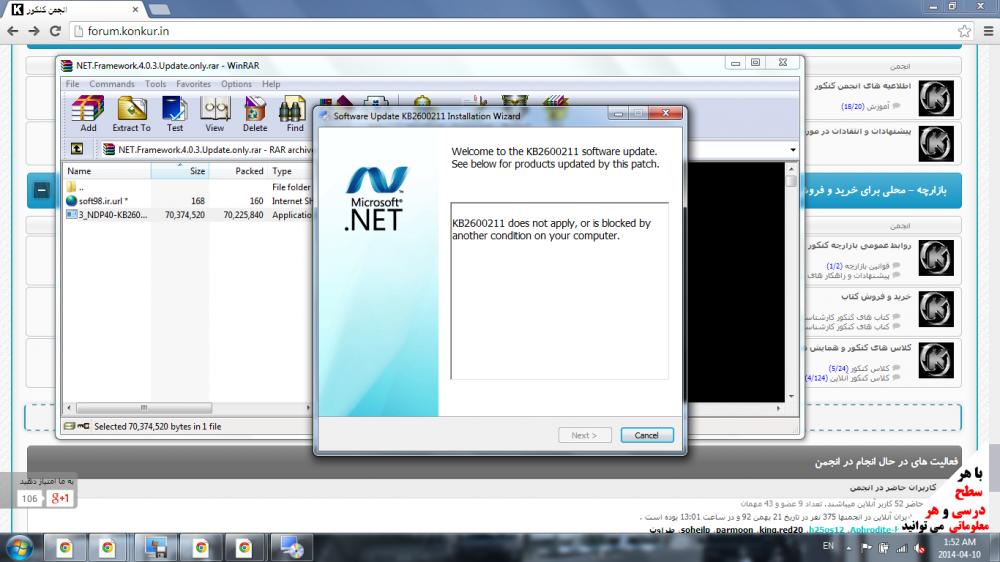This screenshot has height=562, width=1000.
Task: Click the g+1 button on the page
Action: [60, 498]
